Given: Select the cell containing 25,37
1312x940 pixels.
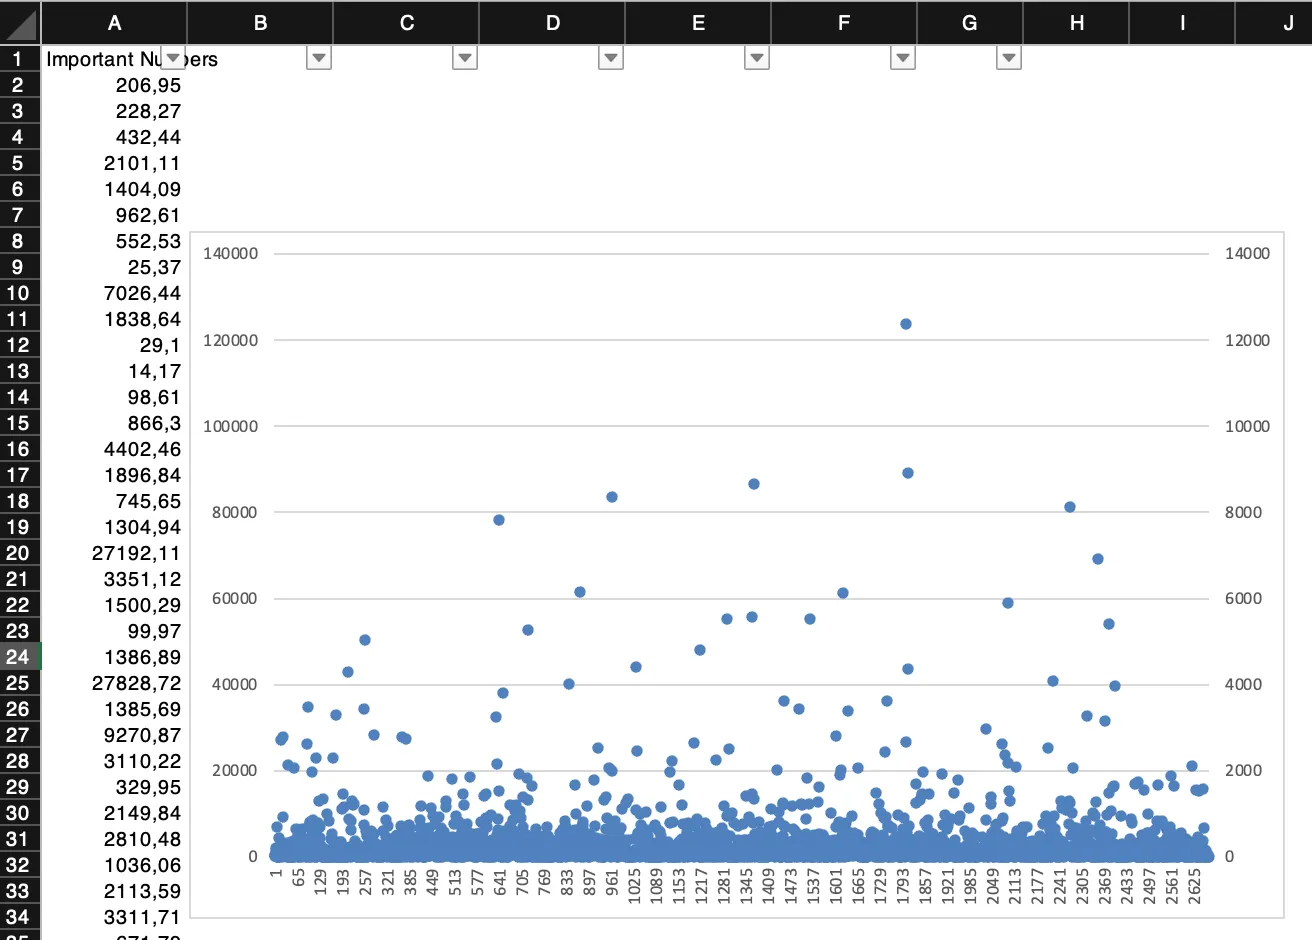Looking at the screenshot, I should 115,267.
